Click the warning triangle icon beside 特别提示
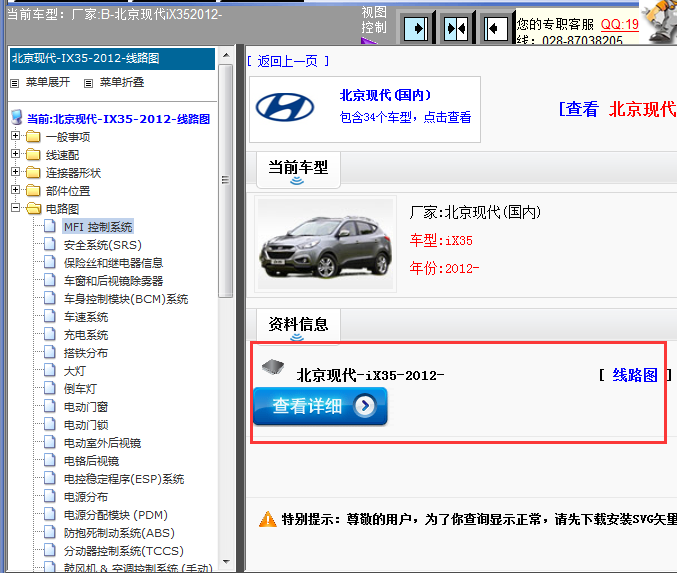 point(268,519)
